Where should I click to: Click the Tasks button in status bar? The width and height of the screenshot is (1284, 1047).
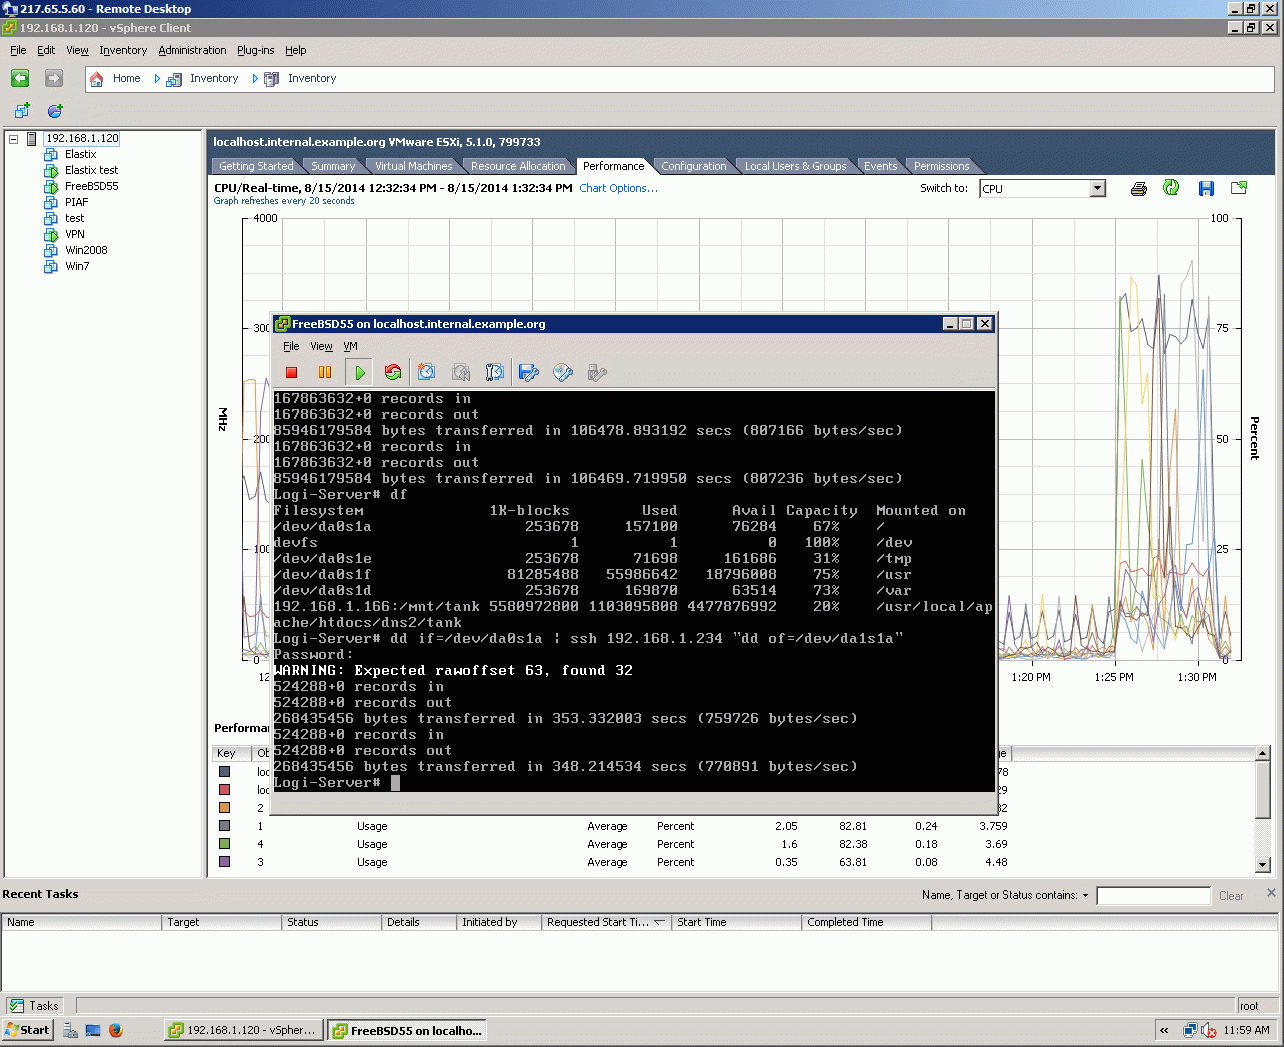coord(35,1006)
